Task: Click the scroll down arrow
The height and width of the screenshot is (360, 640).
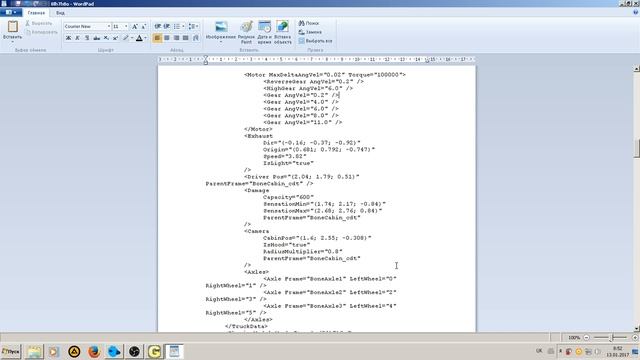Action: (x=636, y=328)
